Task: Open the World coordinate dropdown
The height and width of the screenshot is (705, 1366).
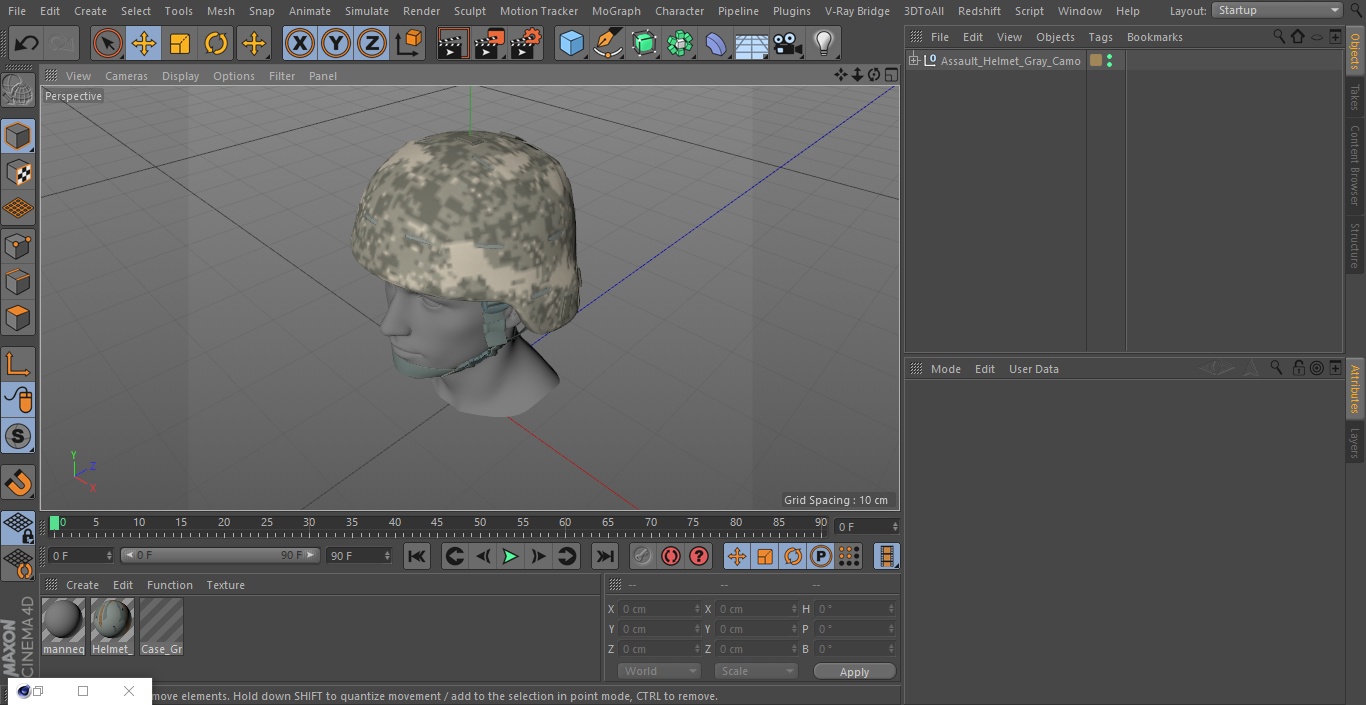Action: pyautogui.click(x=659, y=671)
